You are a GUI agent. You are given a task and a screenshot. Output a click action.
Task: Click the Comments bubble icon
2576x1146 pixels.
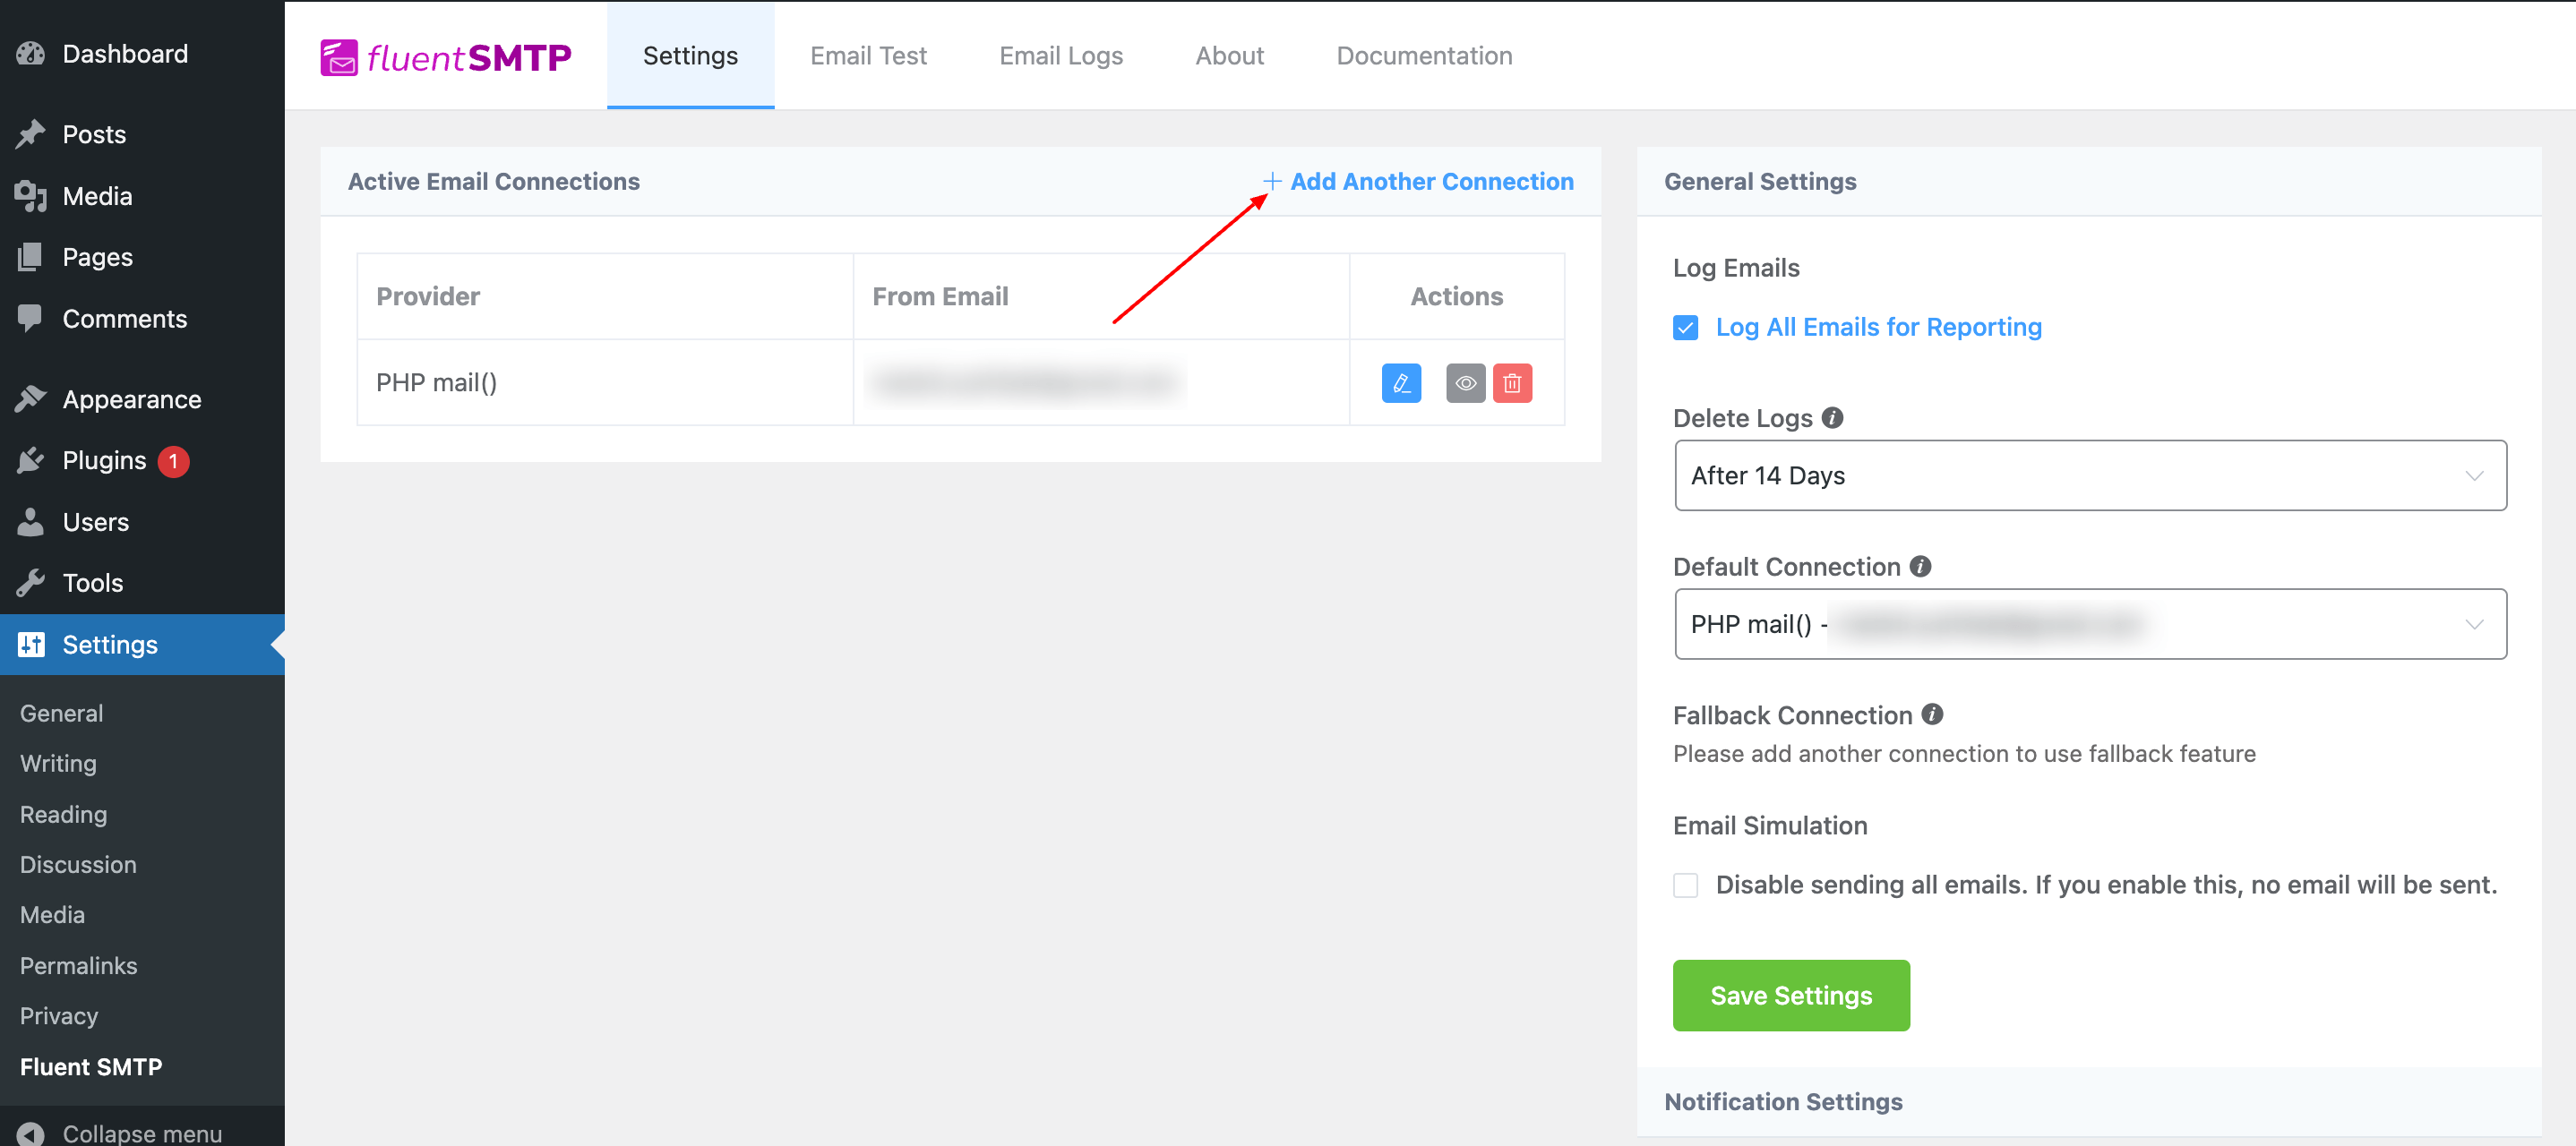31,318
